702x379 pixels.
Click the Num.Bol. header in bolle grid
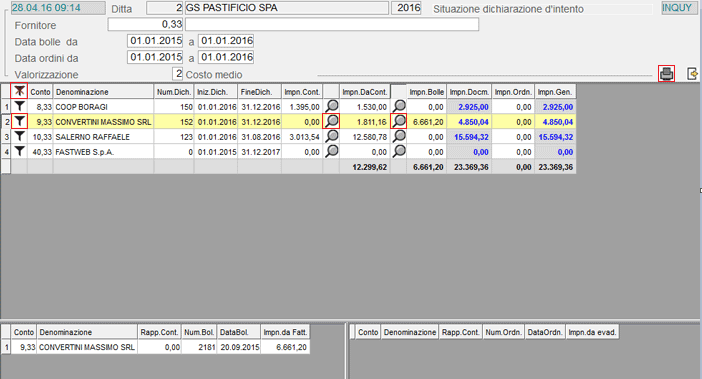coord(199,332)
